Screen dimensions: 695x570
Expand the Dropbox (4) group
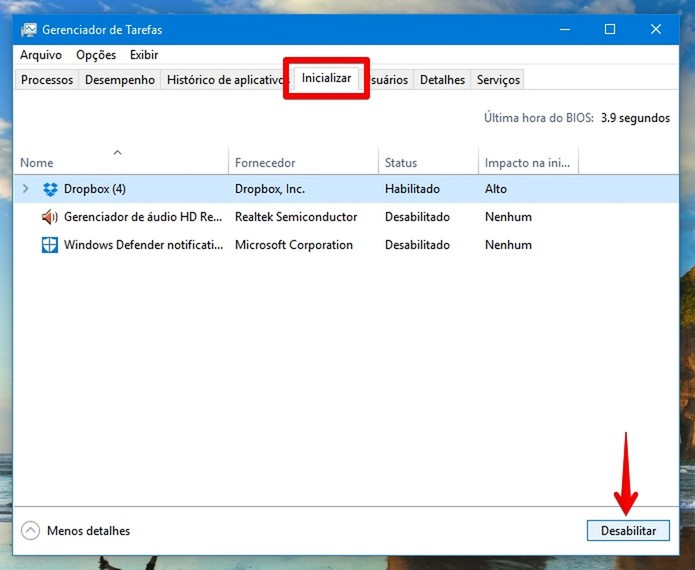26,189
